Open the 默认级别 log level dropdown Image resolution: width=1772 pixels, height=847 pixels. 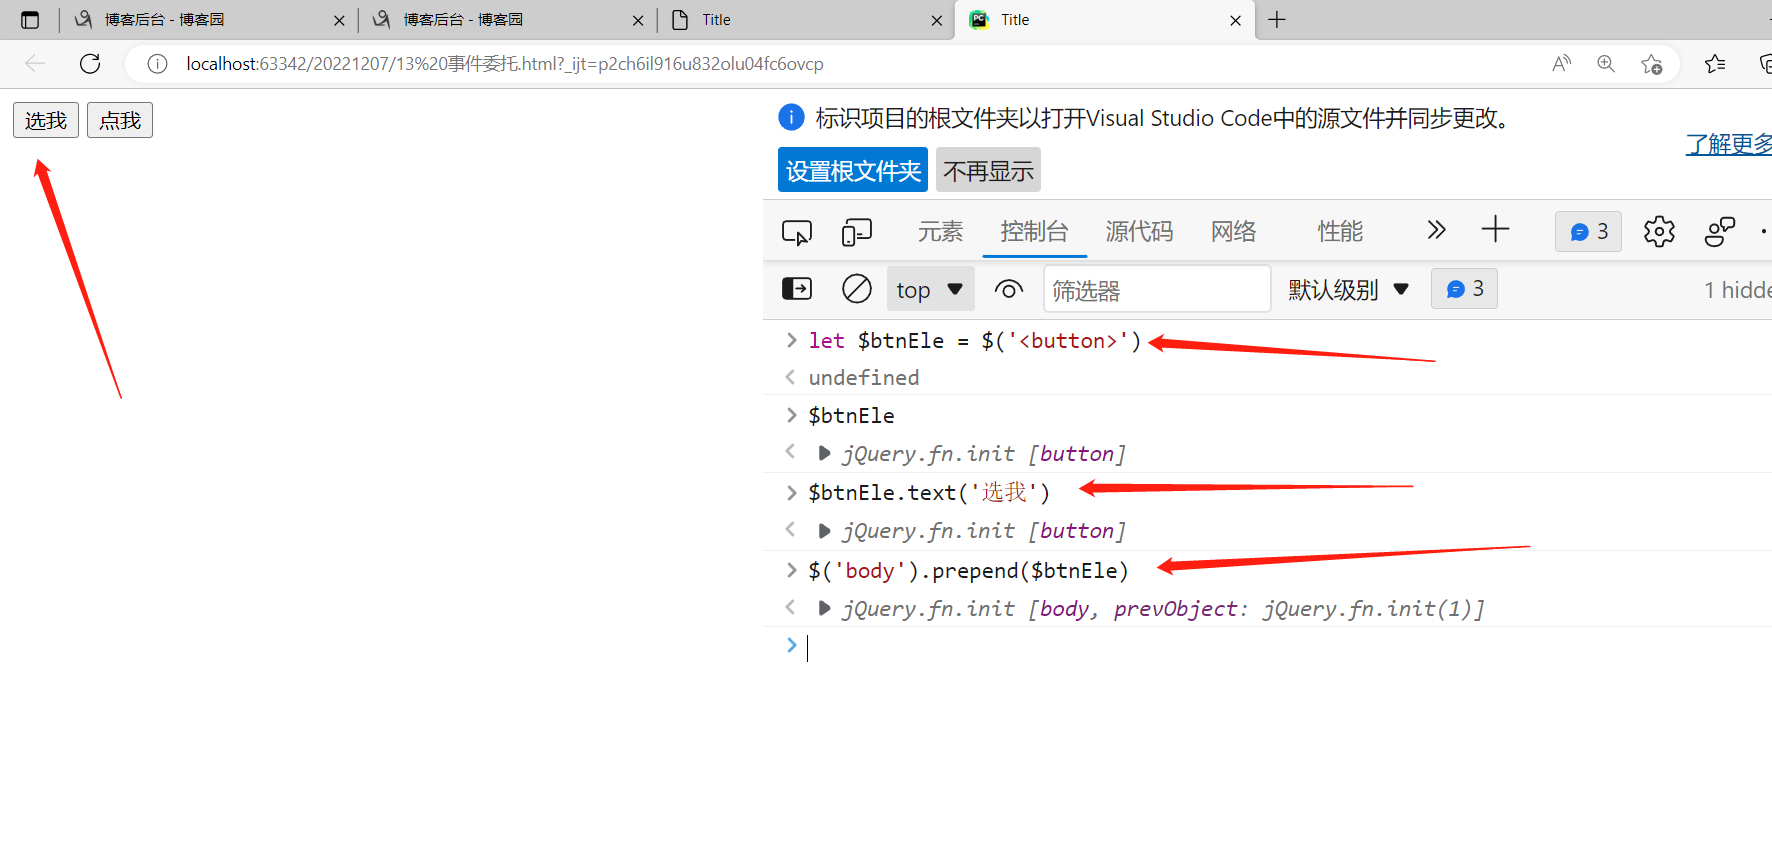(1349, 290)
